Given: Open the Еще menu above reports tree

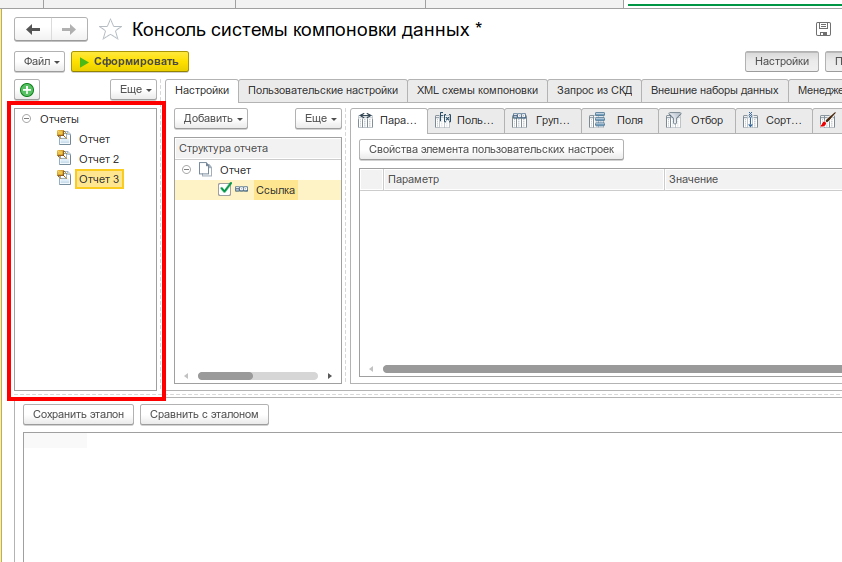Looking at the screenshot, I should coord(134,90).
